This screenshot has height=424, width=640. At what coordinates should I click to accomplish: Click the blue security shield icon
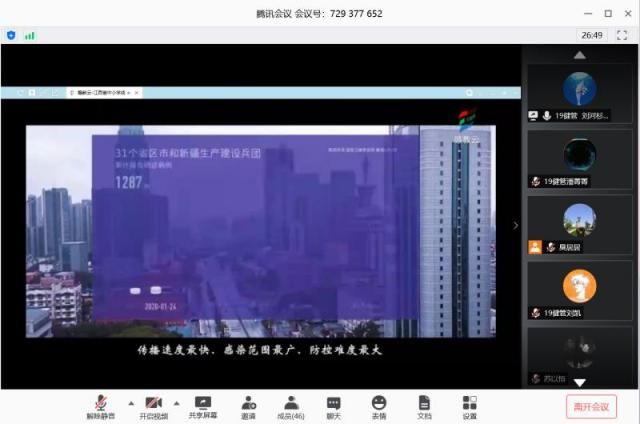pyautogui.click(x=11, y=35)
